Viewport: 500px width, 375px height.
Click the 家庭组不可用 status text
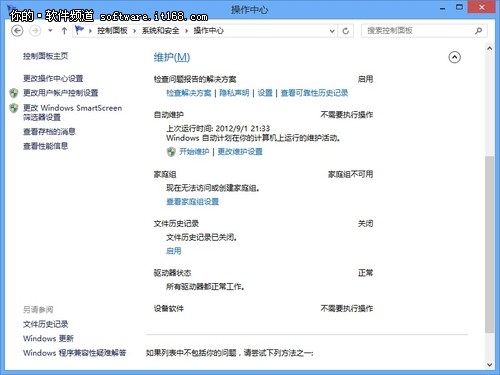pyautogui.click(x=350, y=174)
